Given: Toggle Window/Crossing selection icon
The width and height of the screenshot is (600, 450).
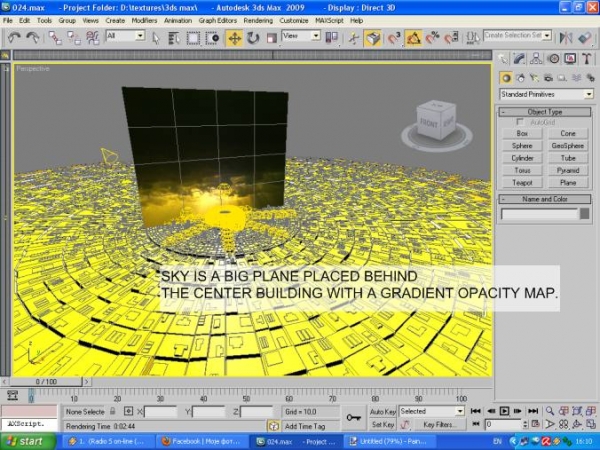Looking at the screenshot, I should click(x=212, y=38).
